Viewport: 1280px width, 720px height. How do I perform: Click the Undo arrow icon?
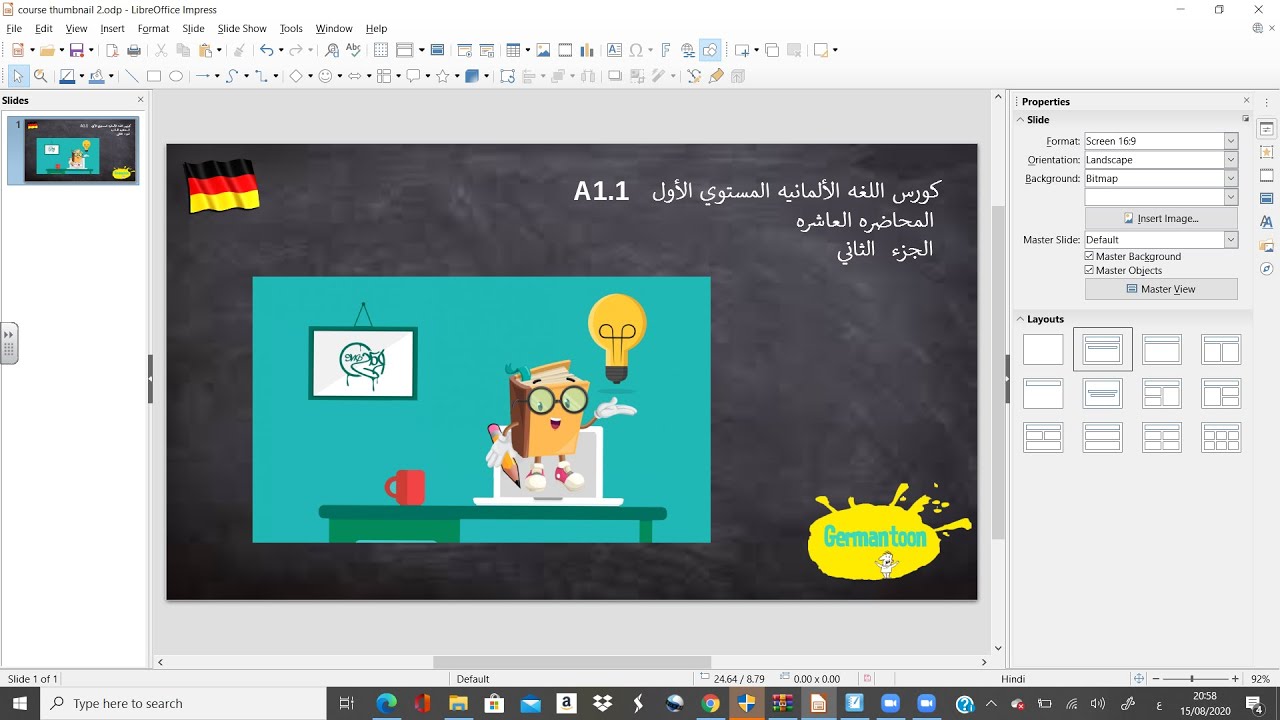point(266,50)
